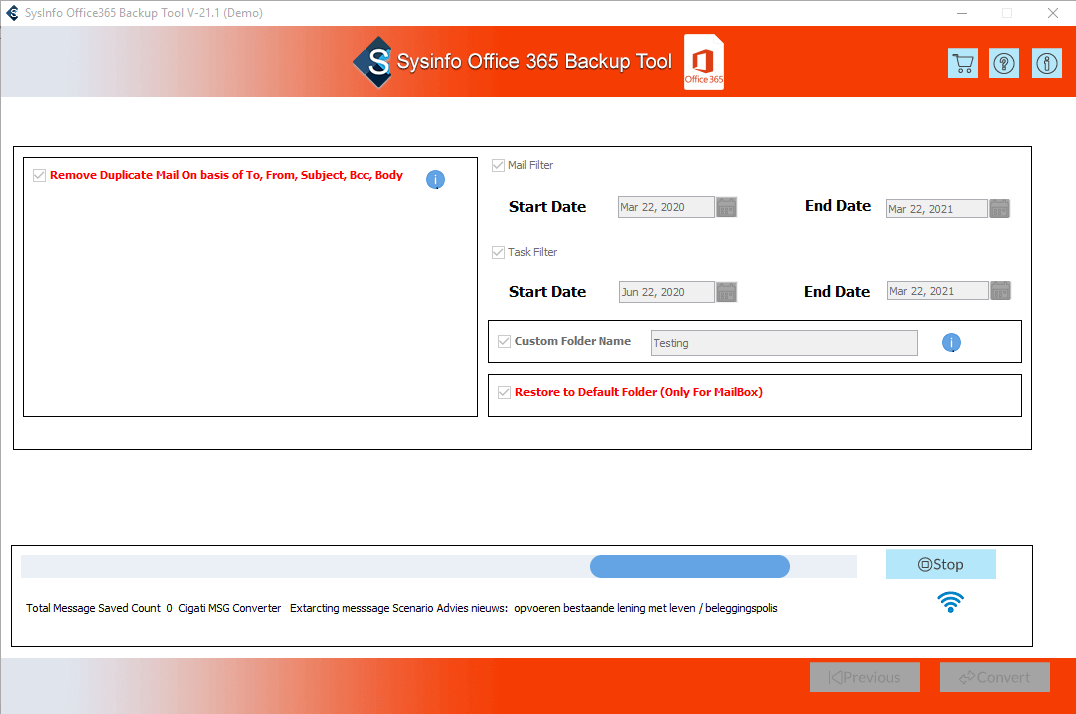1076x714 pixels.
Task: Click the Sysinfo S logo in banner
Action: pyautogui.click(x=373, y=62)
